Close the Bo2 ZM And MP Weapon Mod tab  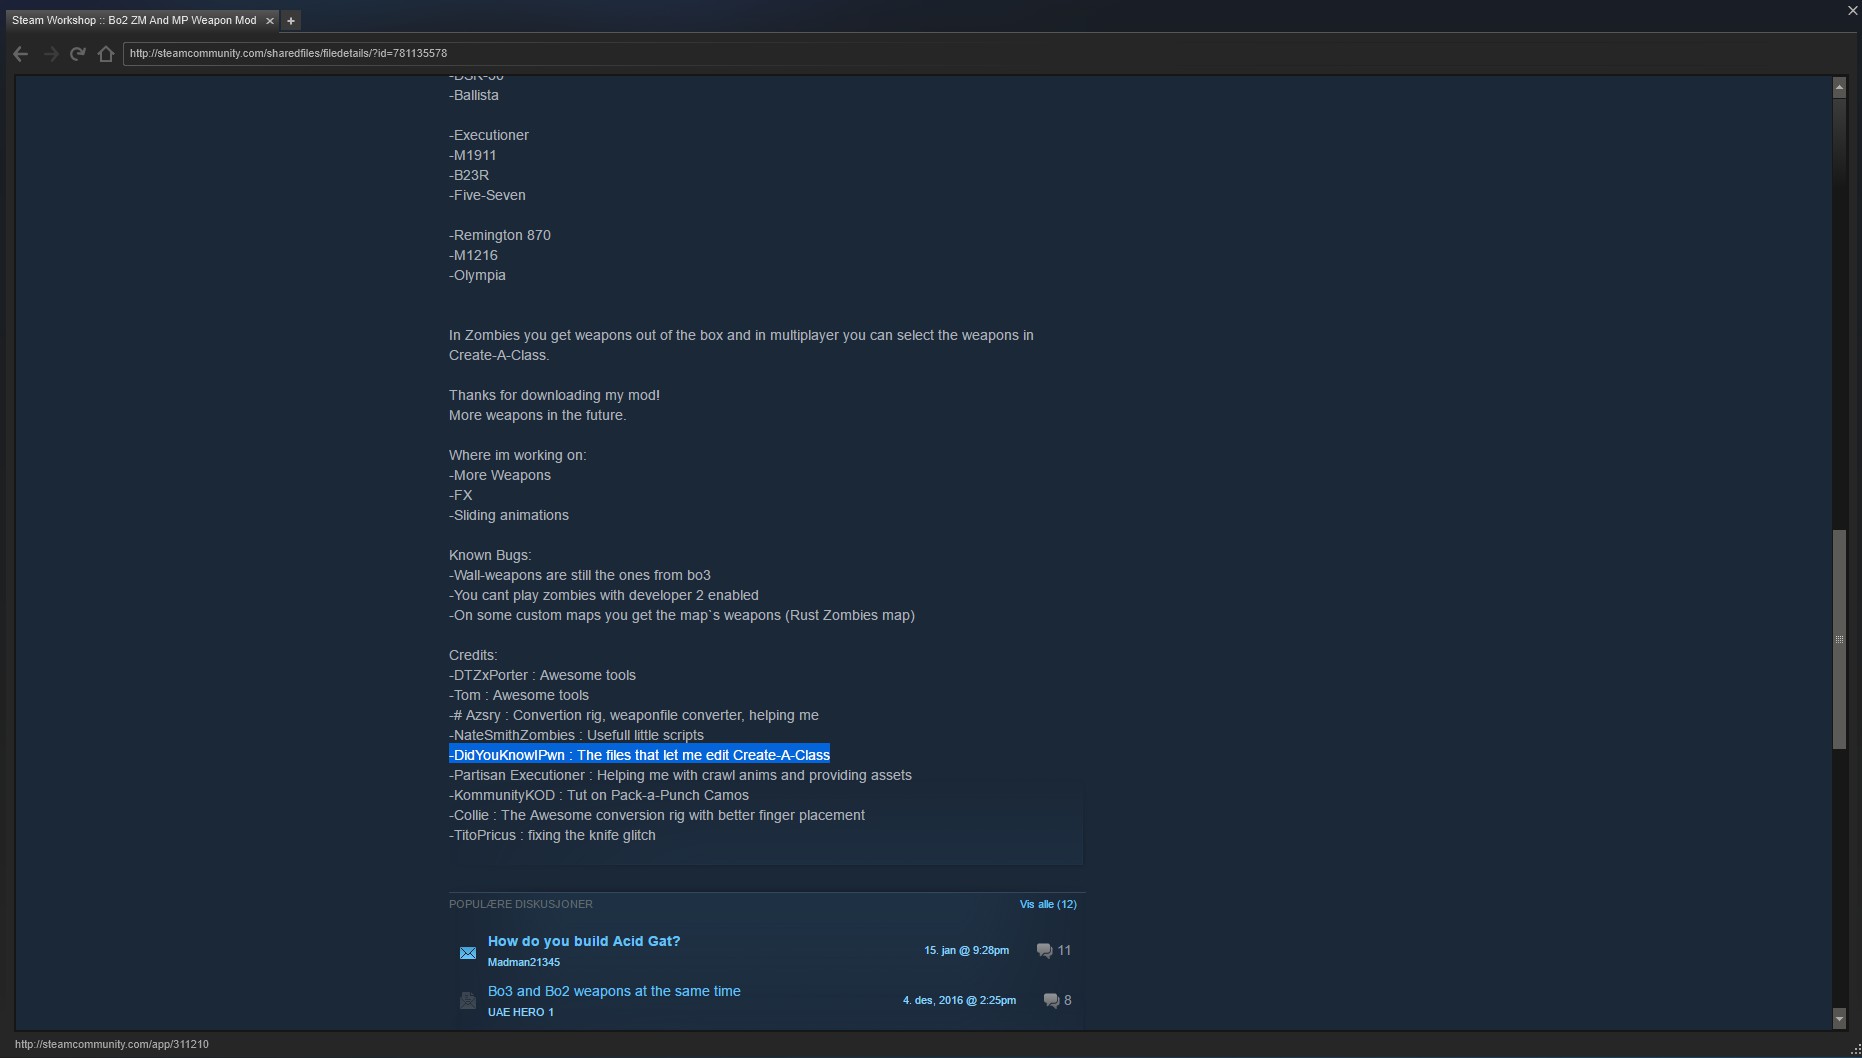(269, 20)
